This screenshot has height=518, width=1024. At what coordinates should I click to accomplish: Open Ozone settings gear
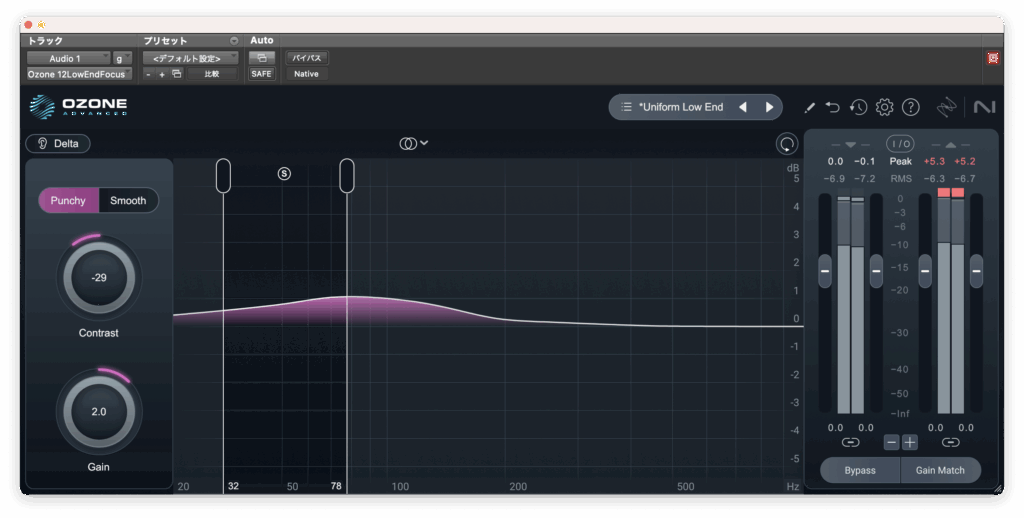[x=884, y=107]
